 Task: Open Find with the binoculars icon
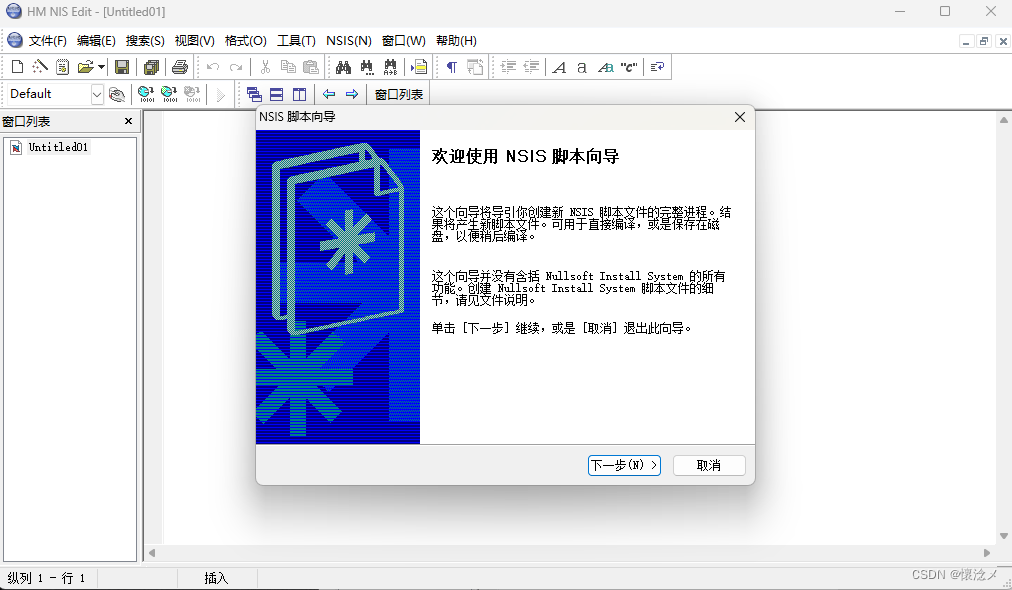pyautogui.click(x=343, y=66)
